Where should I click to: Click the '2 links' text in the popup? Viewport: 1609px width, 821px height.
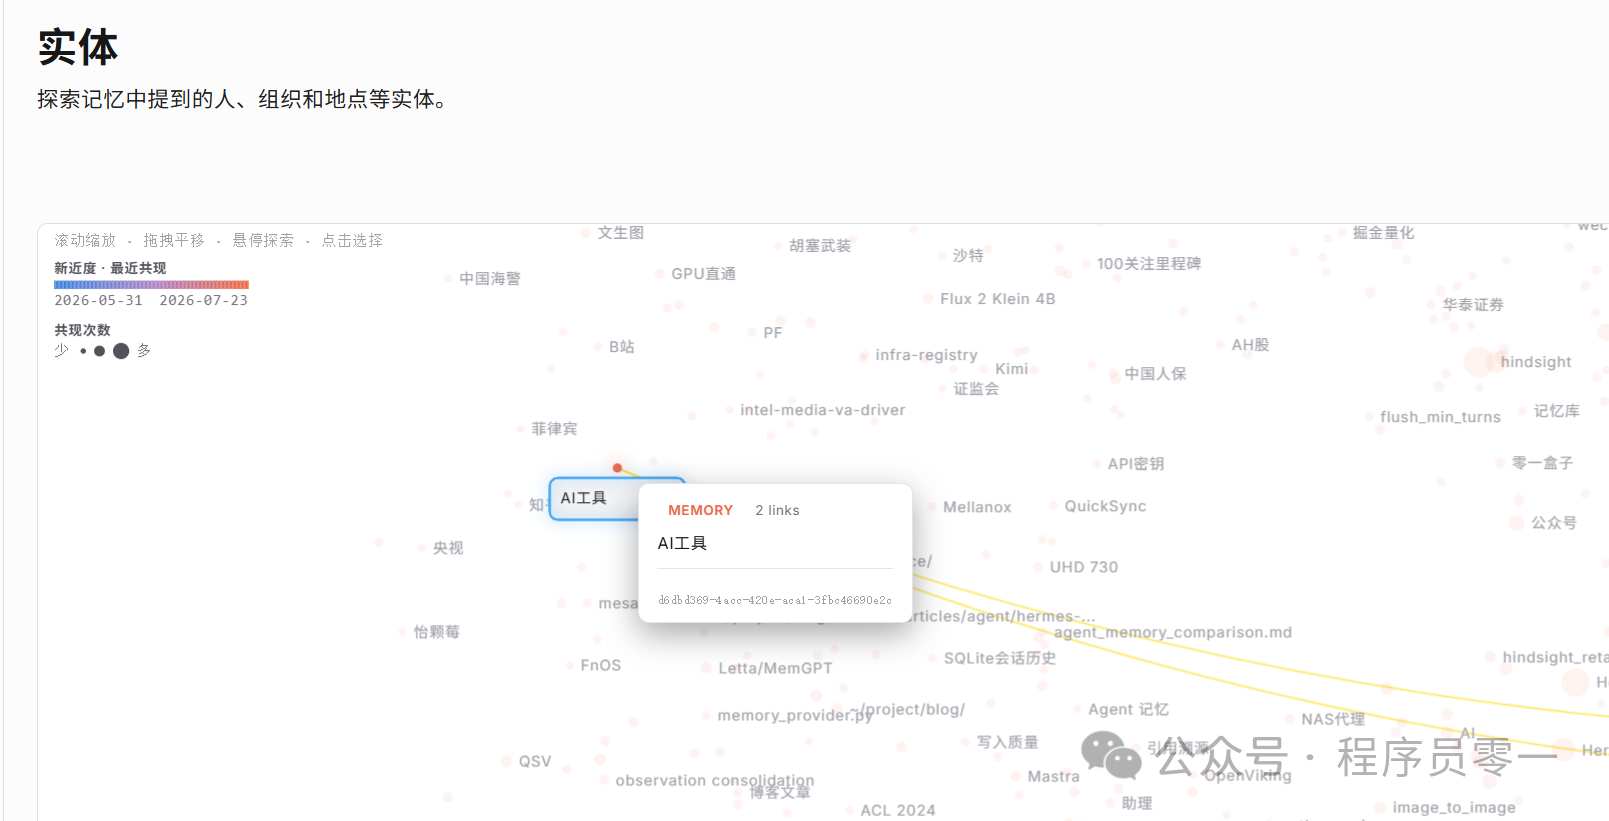777,510
